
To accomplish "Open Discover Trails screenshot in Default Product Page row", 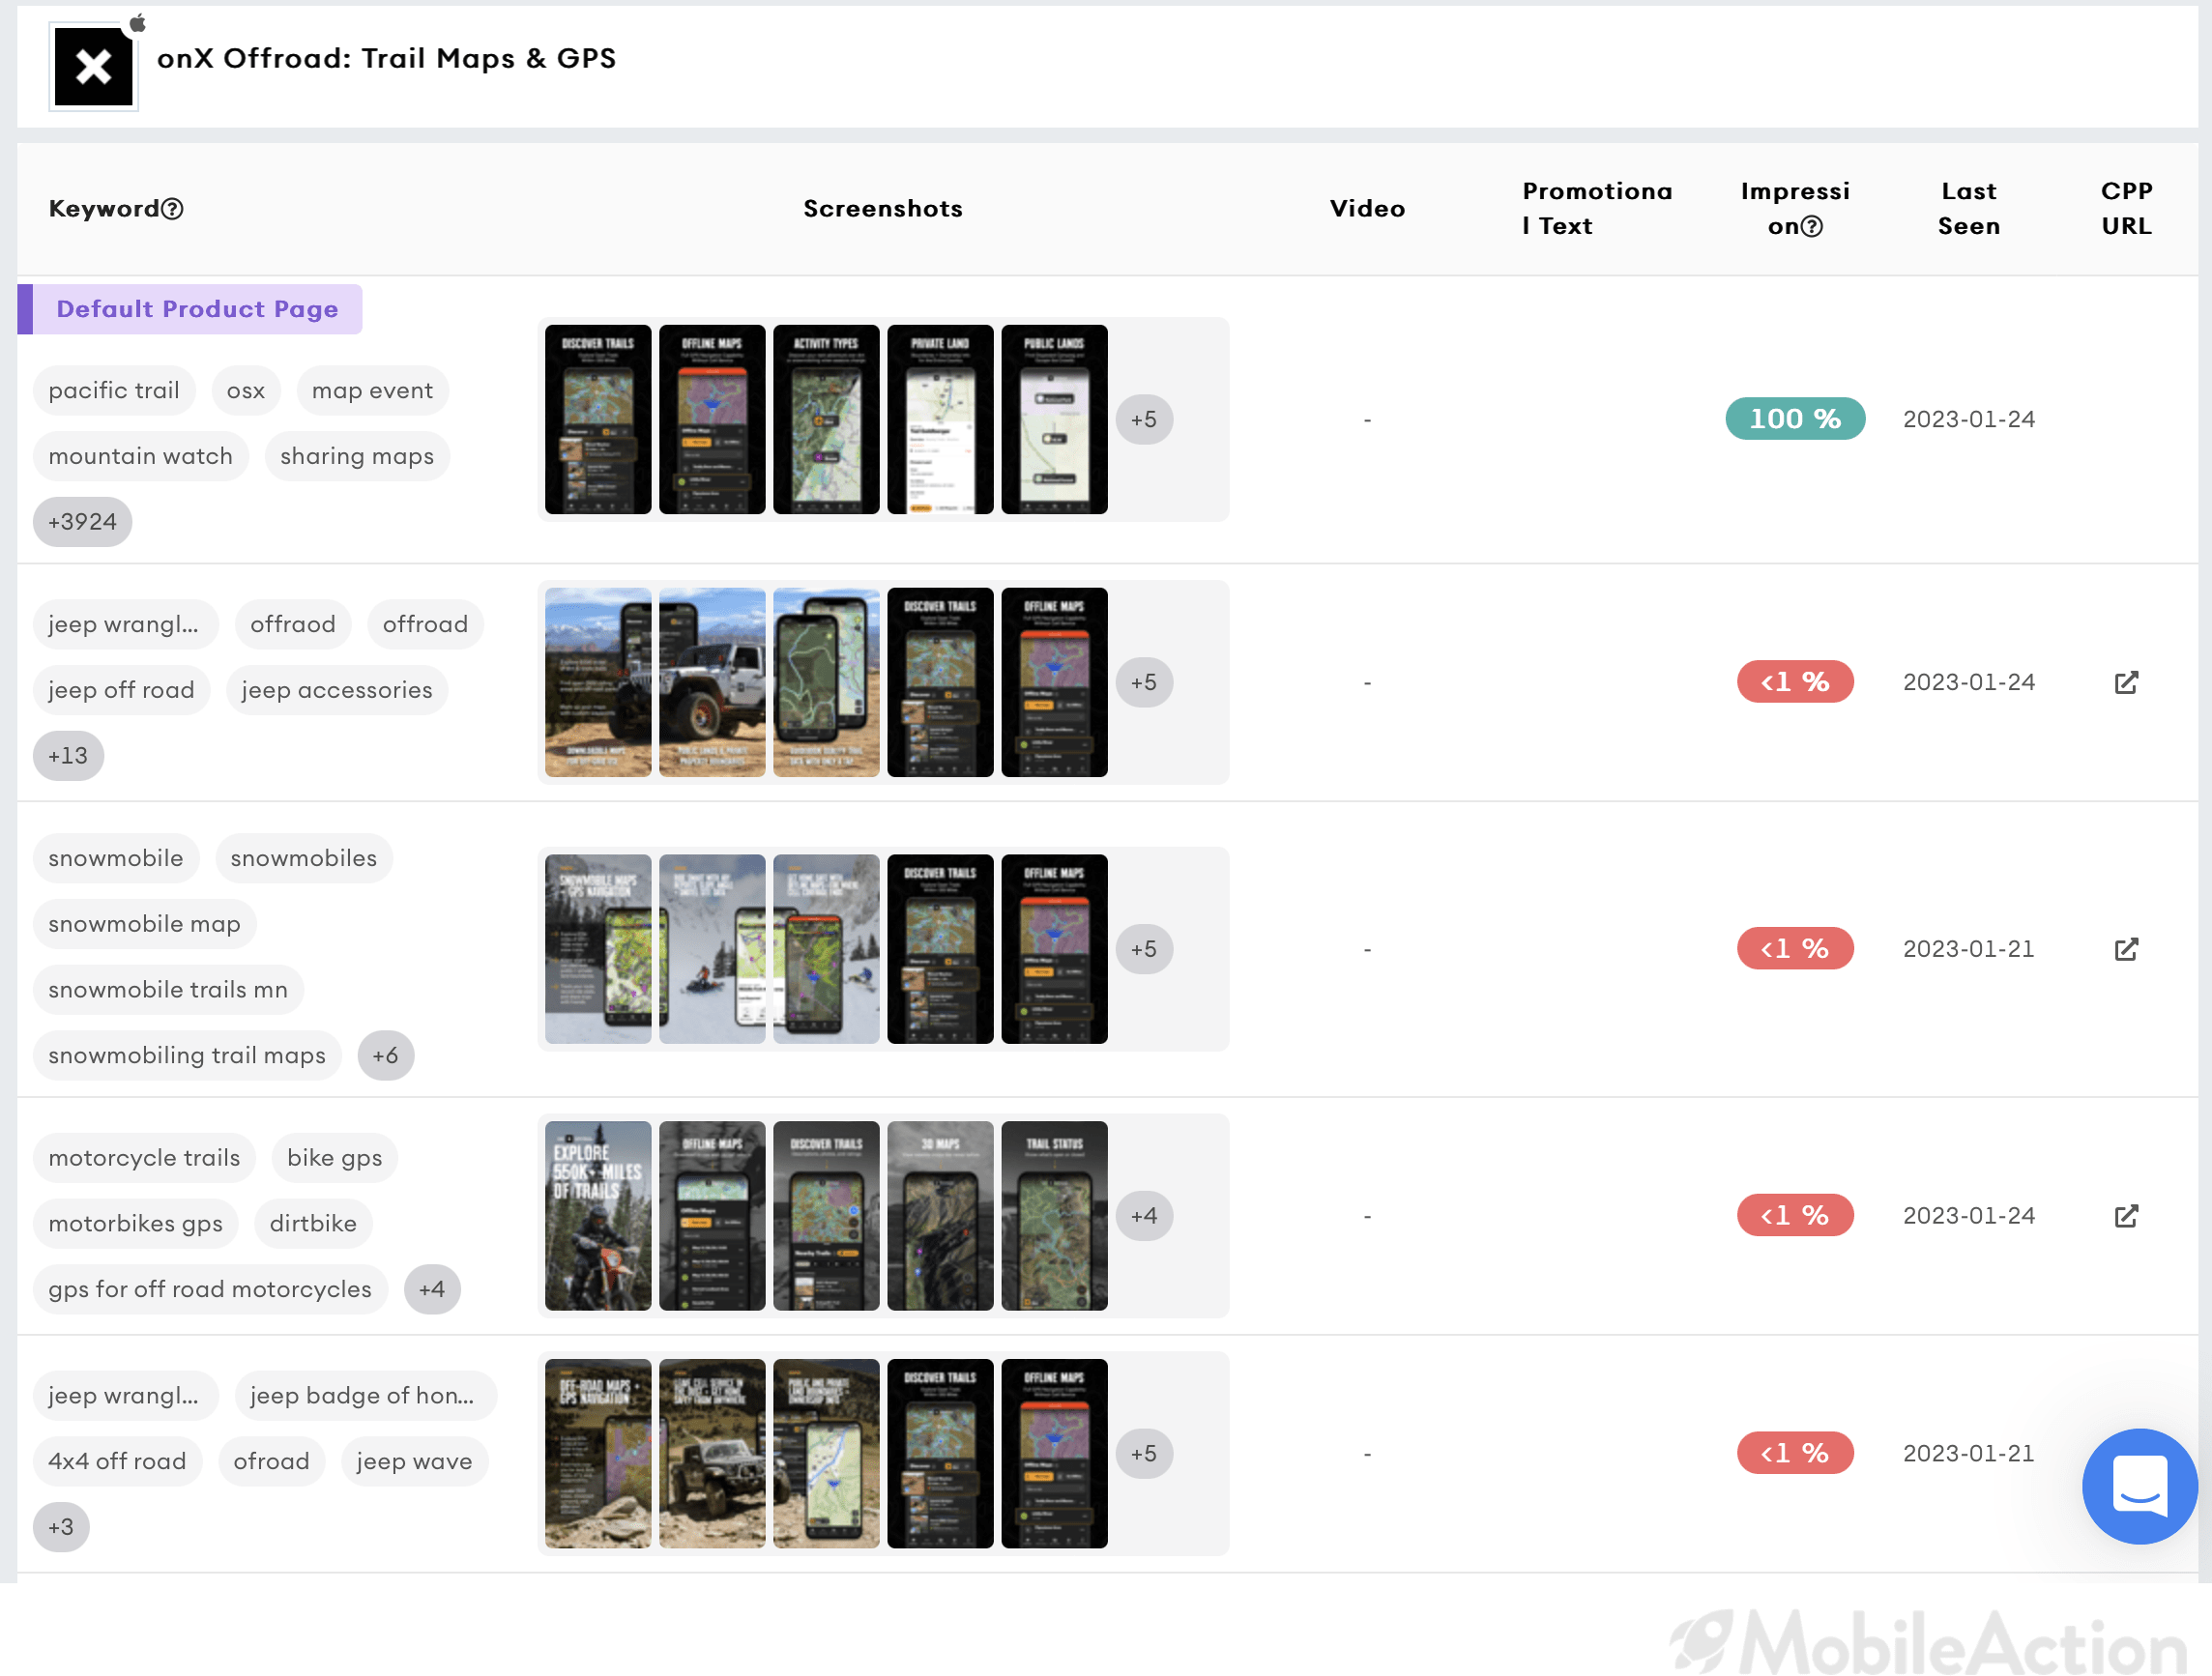I will click(598, 419).
